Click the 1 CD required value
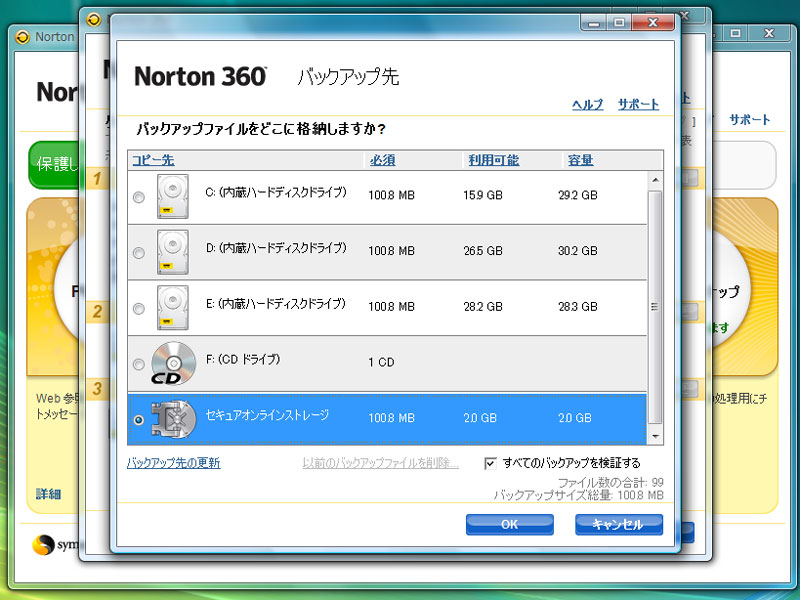This screenshot has height=600, width=800. point(381,363)
